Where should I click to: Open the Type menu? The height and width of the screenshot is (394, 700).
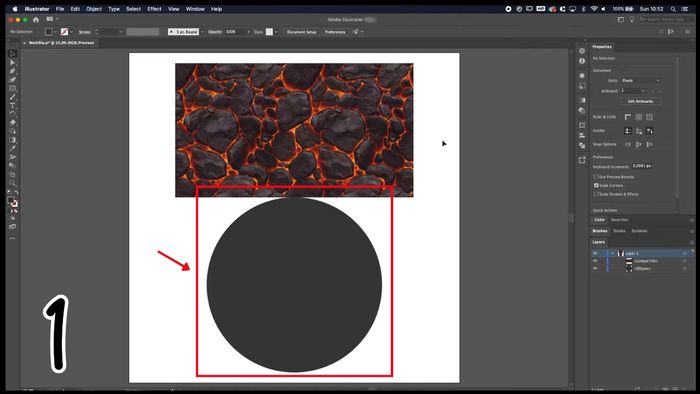click(x=114, y=9)
